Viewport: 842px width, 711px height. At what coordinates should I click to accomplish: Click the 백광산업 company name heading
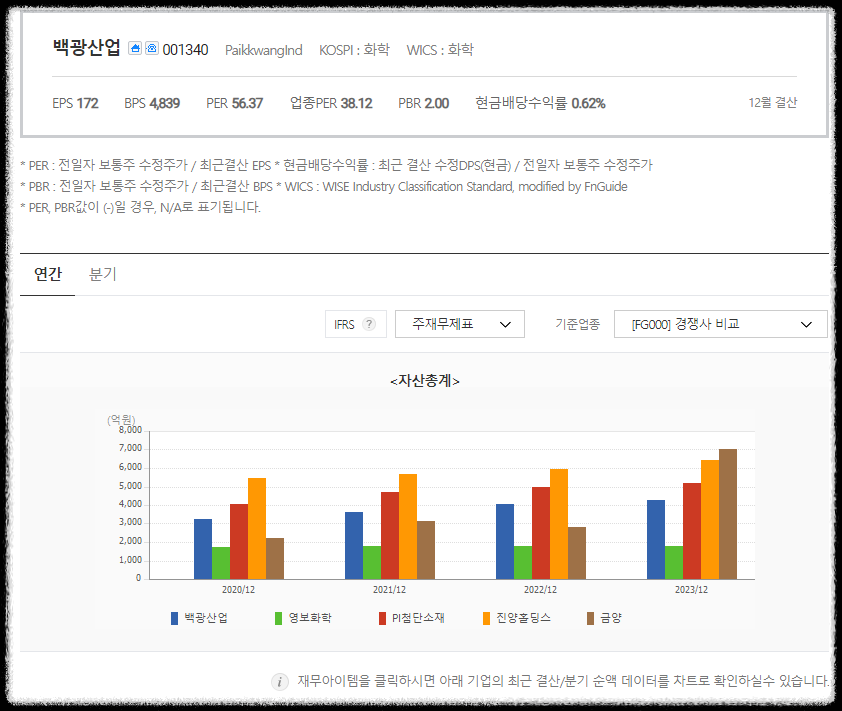coord(86,47)
